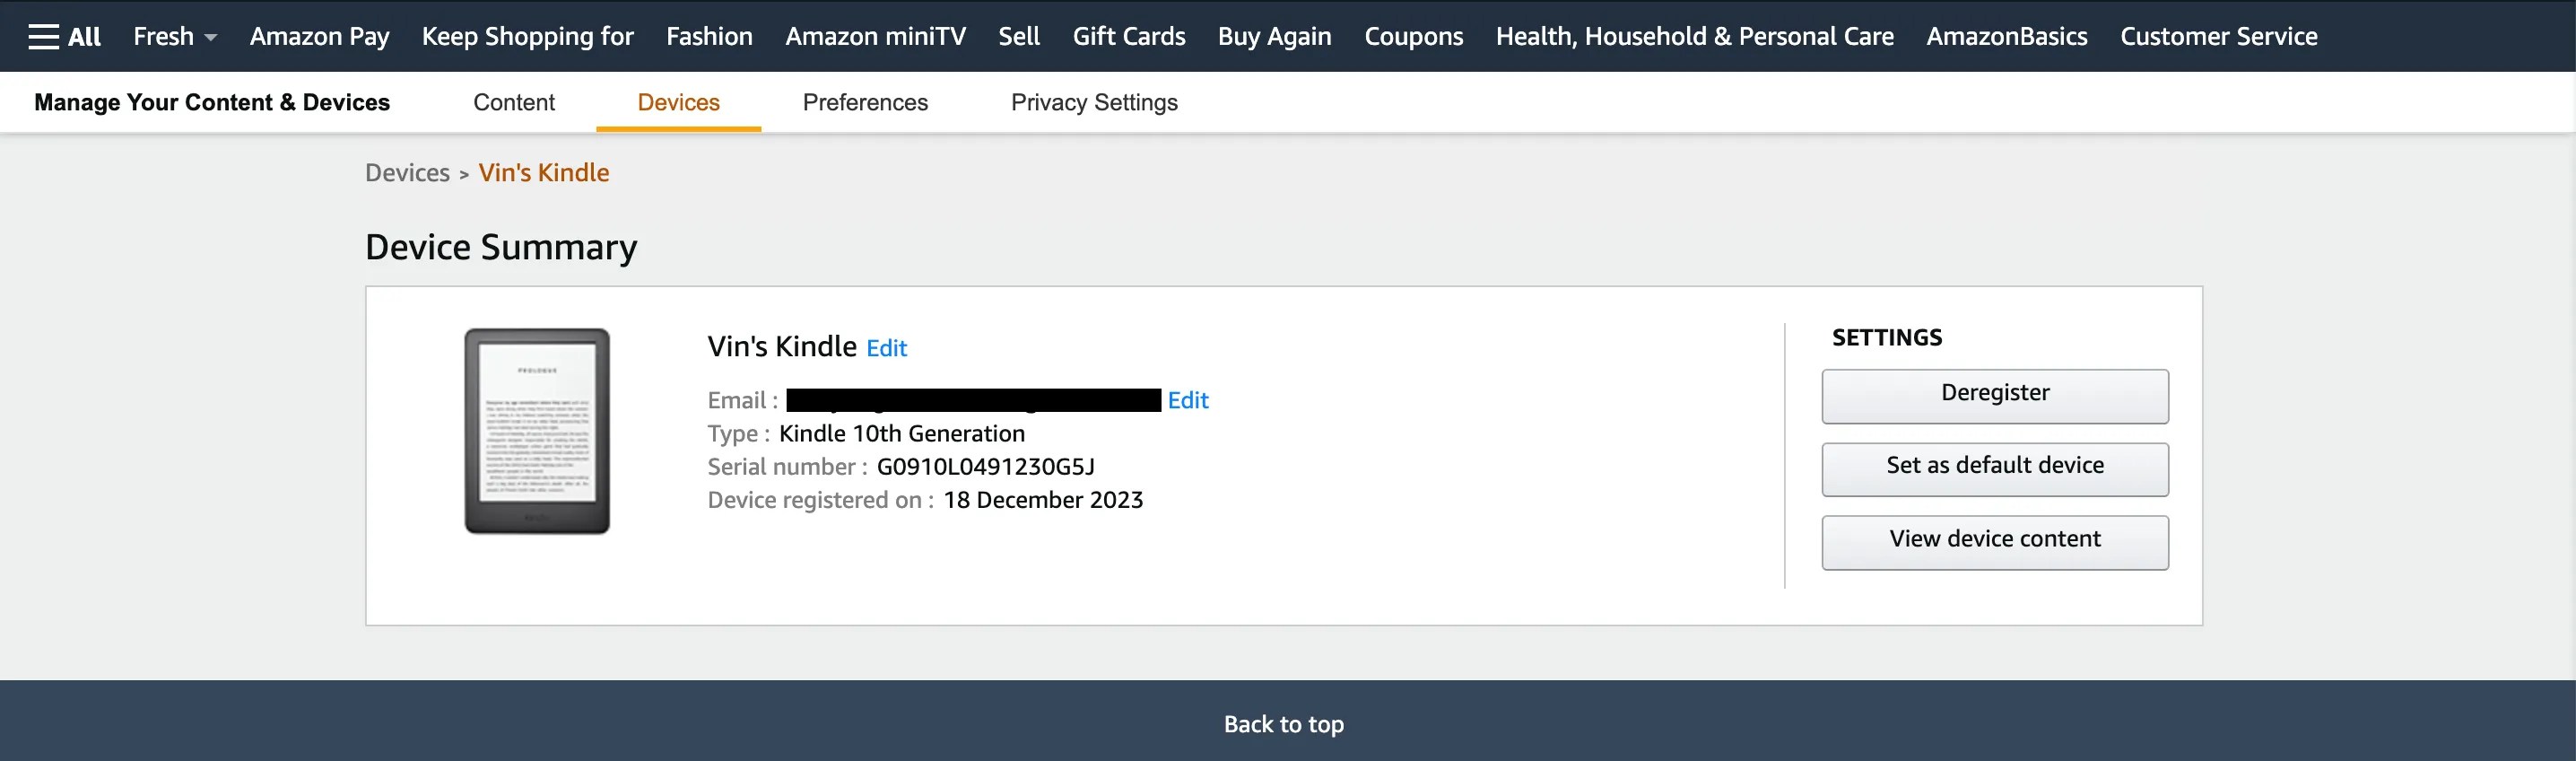Open the Coupons page
This screenshot has height=761, width=2576.
(1412, 36)
